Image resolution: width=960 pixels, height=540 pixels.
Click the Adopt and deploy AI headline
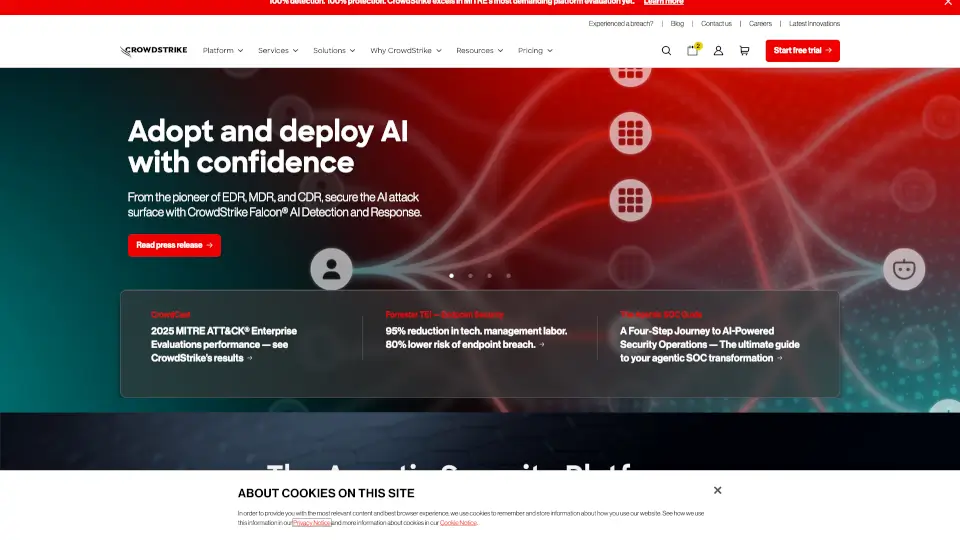[268, 146]
